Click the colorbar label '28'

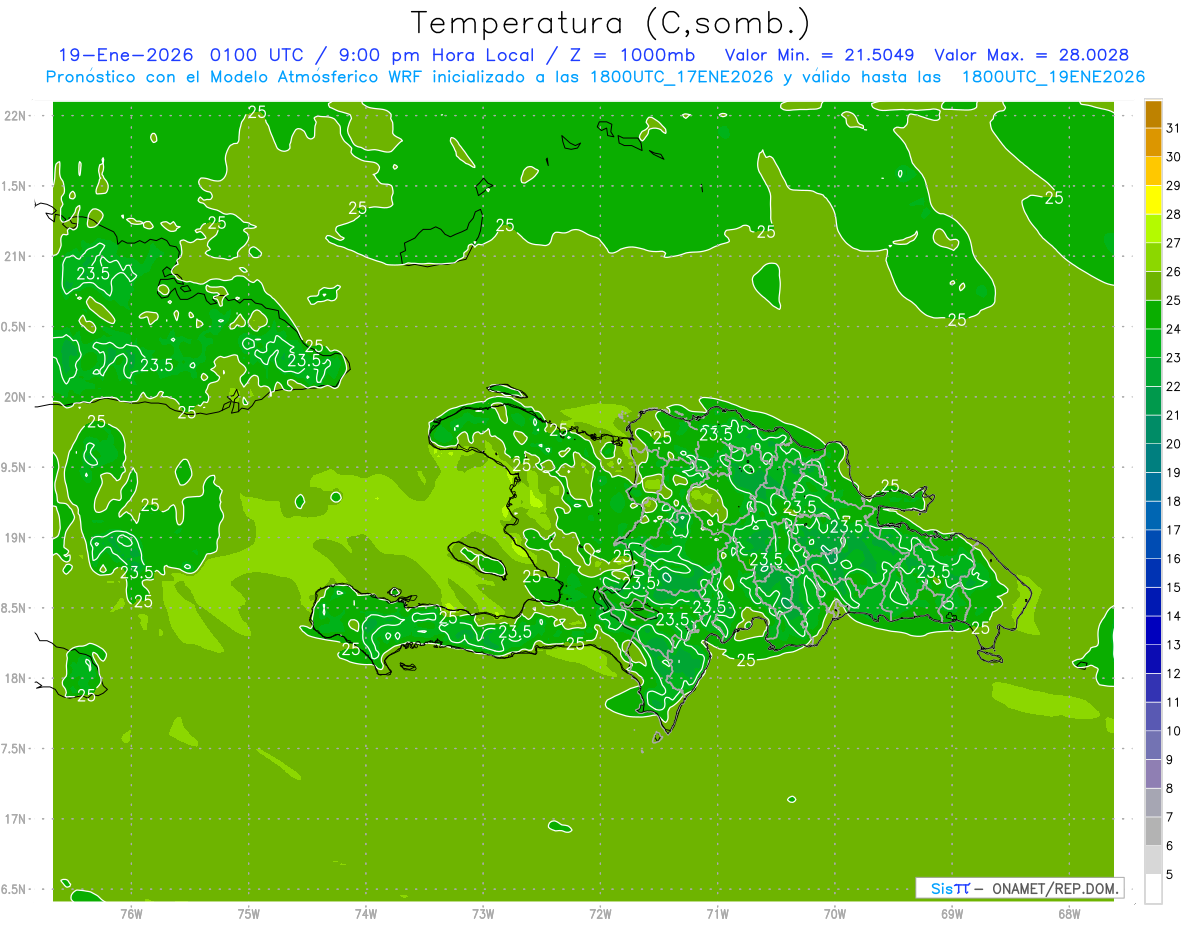point(1174,214)
